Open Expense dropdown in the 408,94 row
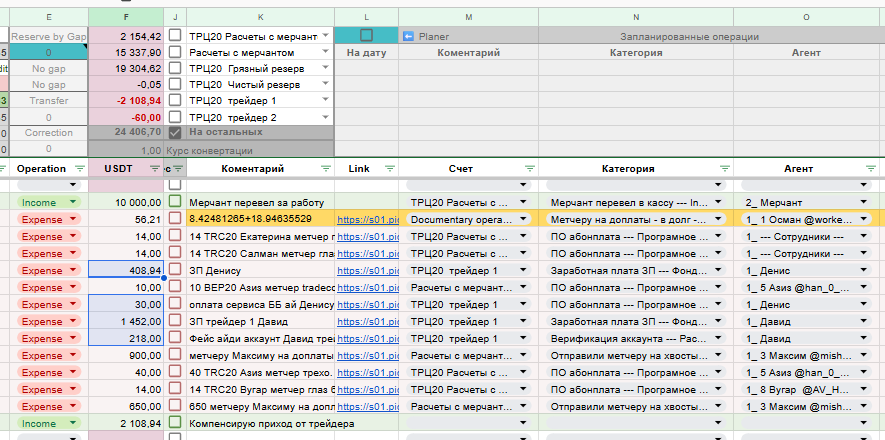The width and height of the screenshot is (885, 440). point(72,270)
